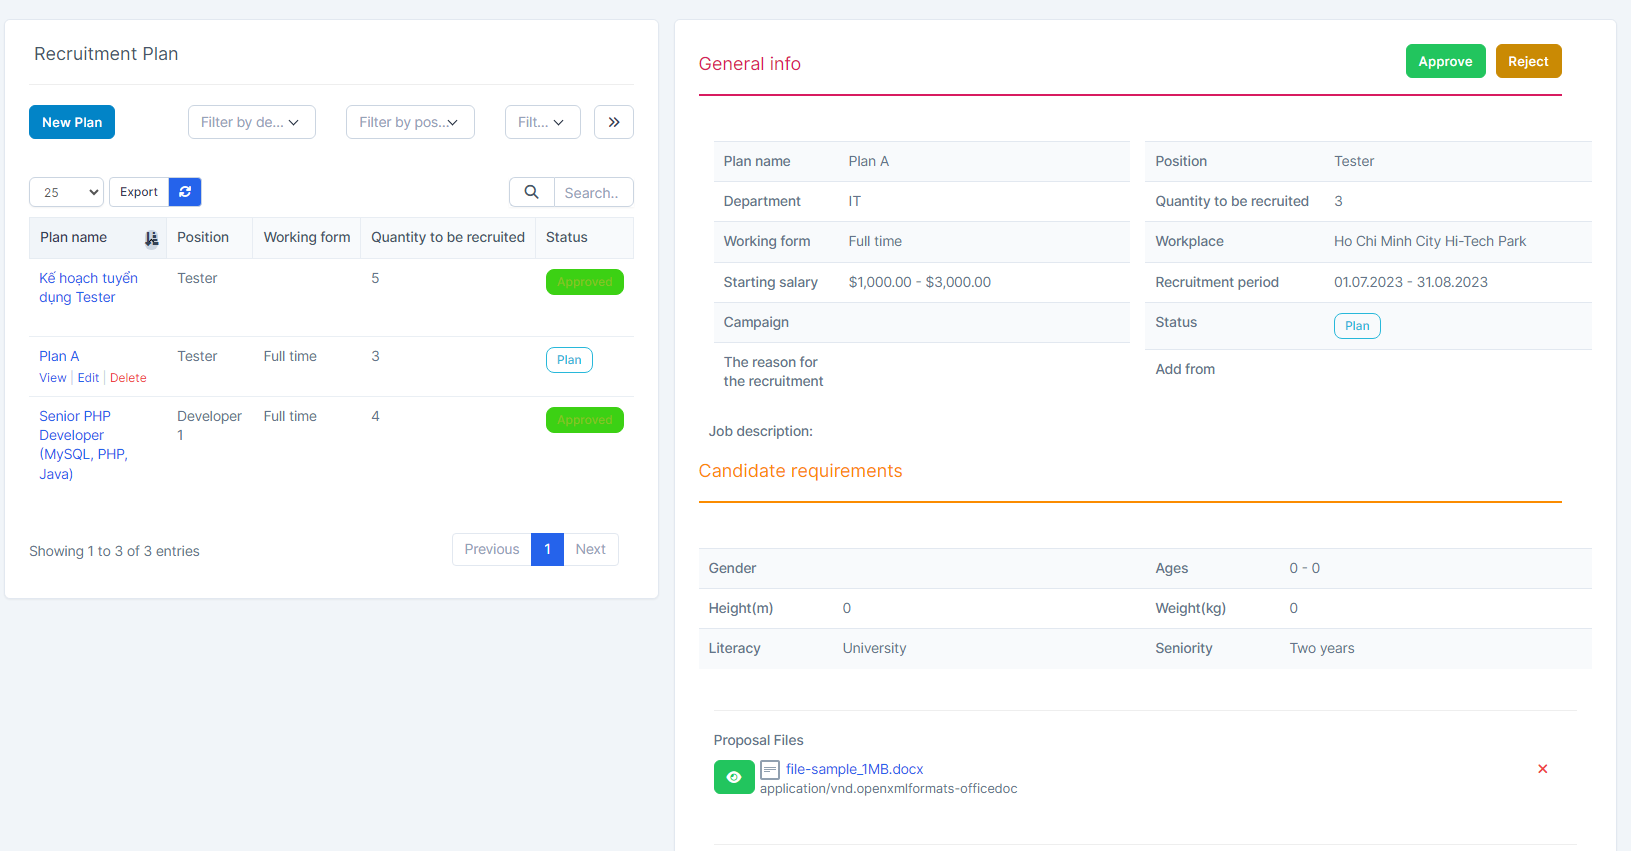Approve the recruitment plan
The height and width of the screenshot is (851, 1631).
pos(1445,61)
